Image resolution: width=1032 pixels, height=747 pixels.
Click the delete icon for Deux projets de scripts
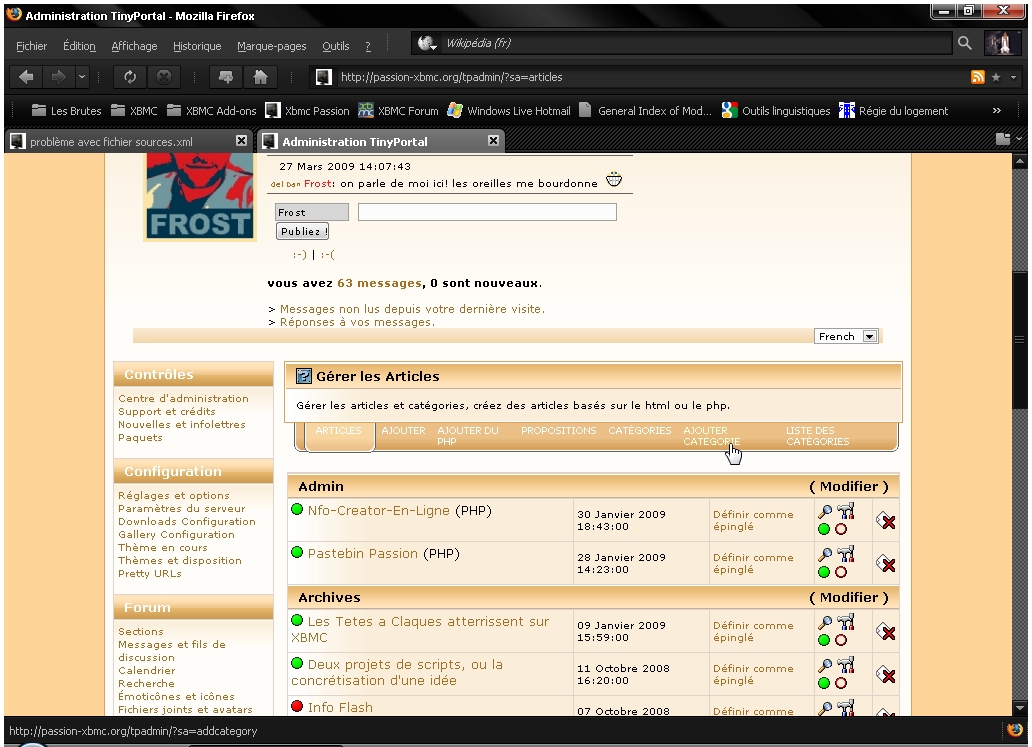pos(885,676)
